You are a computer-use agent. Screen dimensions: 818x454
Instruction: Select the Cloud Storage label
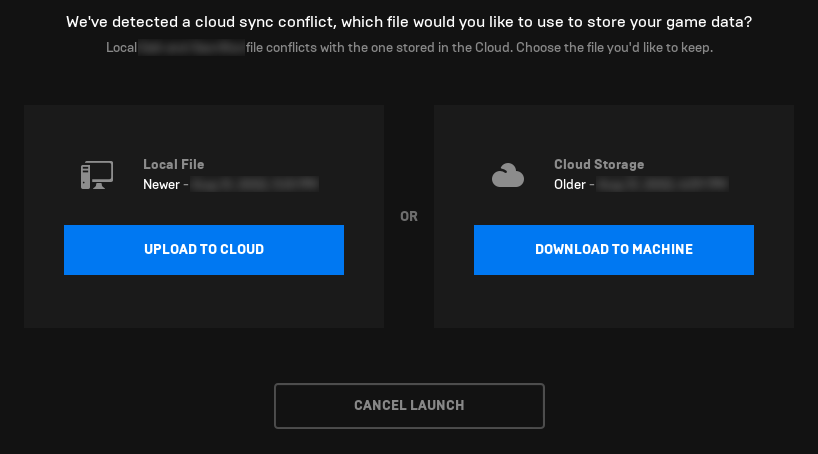coord(599,165)
